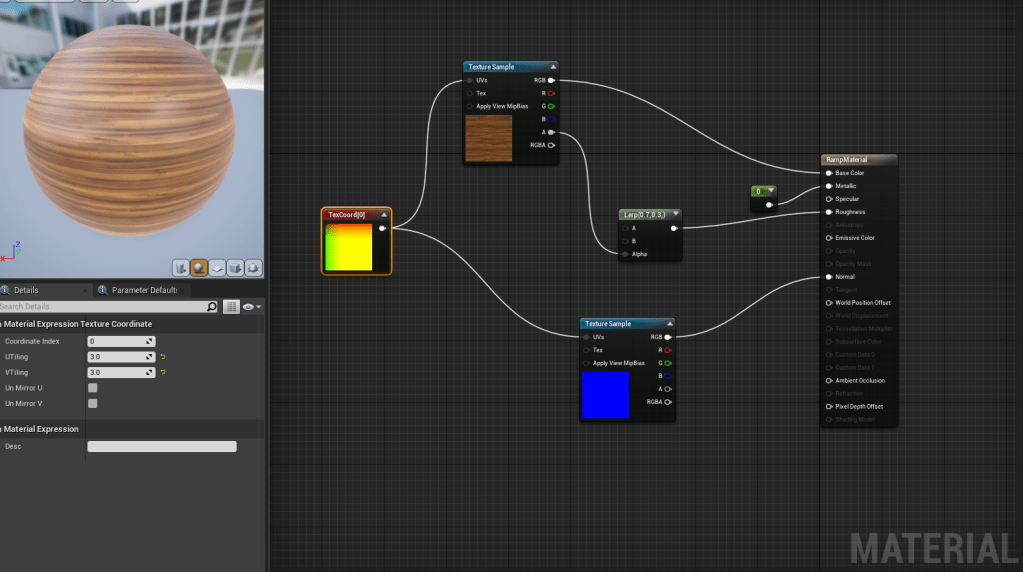Switch to the Details tab

[26, 290]
